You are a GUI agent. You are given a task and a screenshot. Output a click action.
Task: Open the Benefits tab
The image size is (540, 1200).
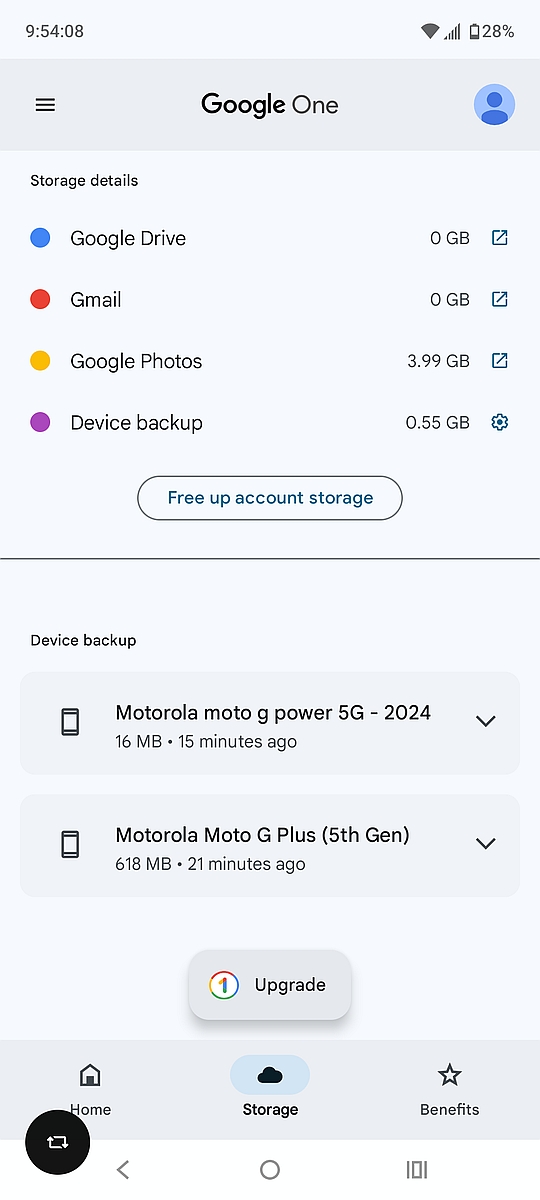tap(450, 1089)
